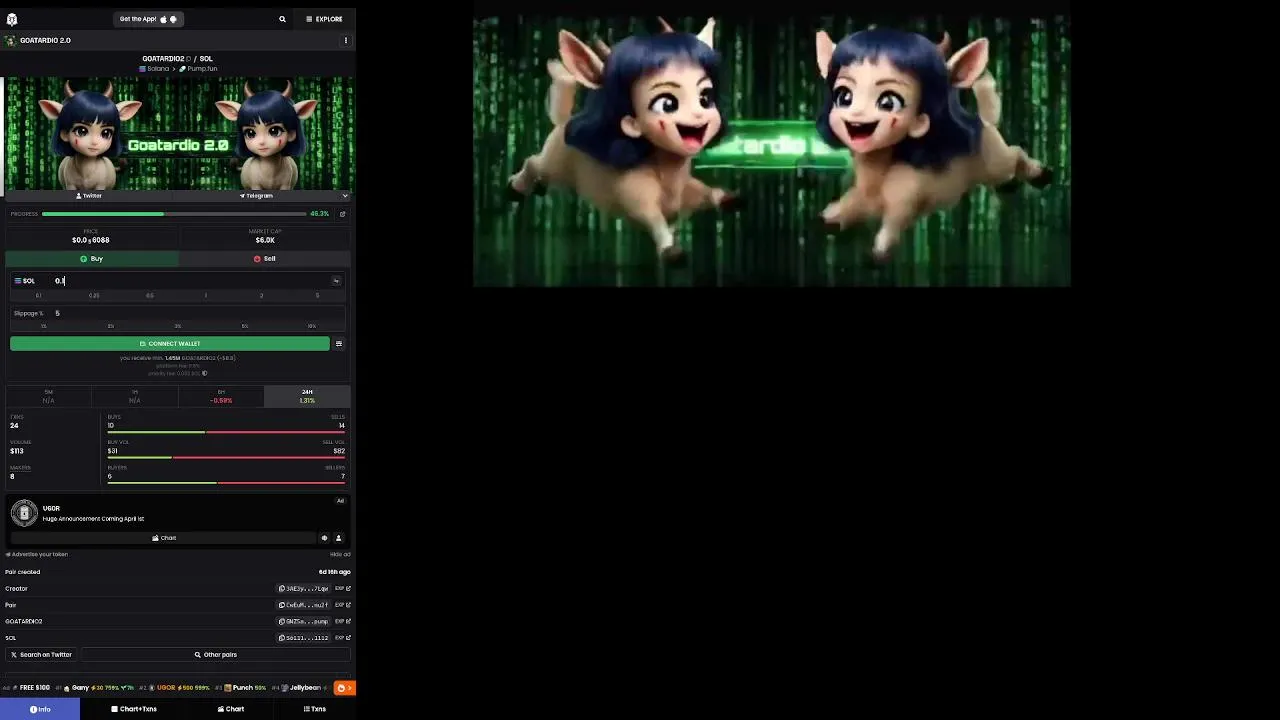Switch to the Sell tab

[265, 259]
